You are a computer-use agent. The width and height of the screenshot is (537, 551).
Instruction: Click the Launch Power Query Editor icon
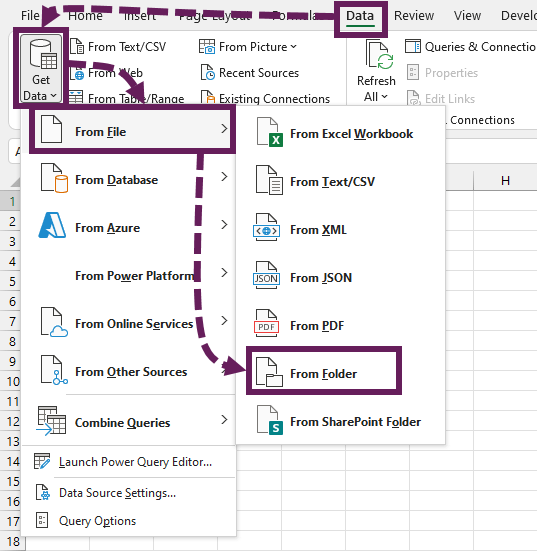(42, 461)
